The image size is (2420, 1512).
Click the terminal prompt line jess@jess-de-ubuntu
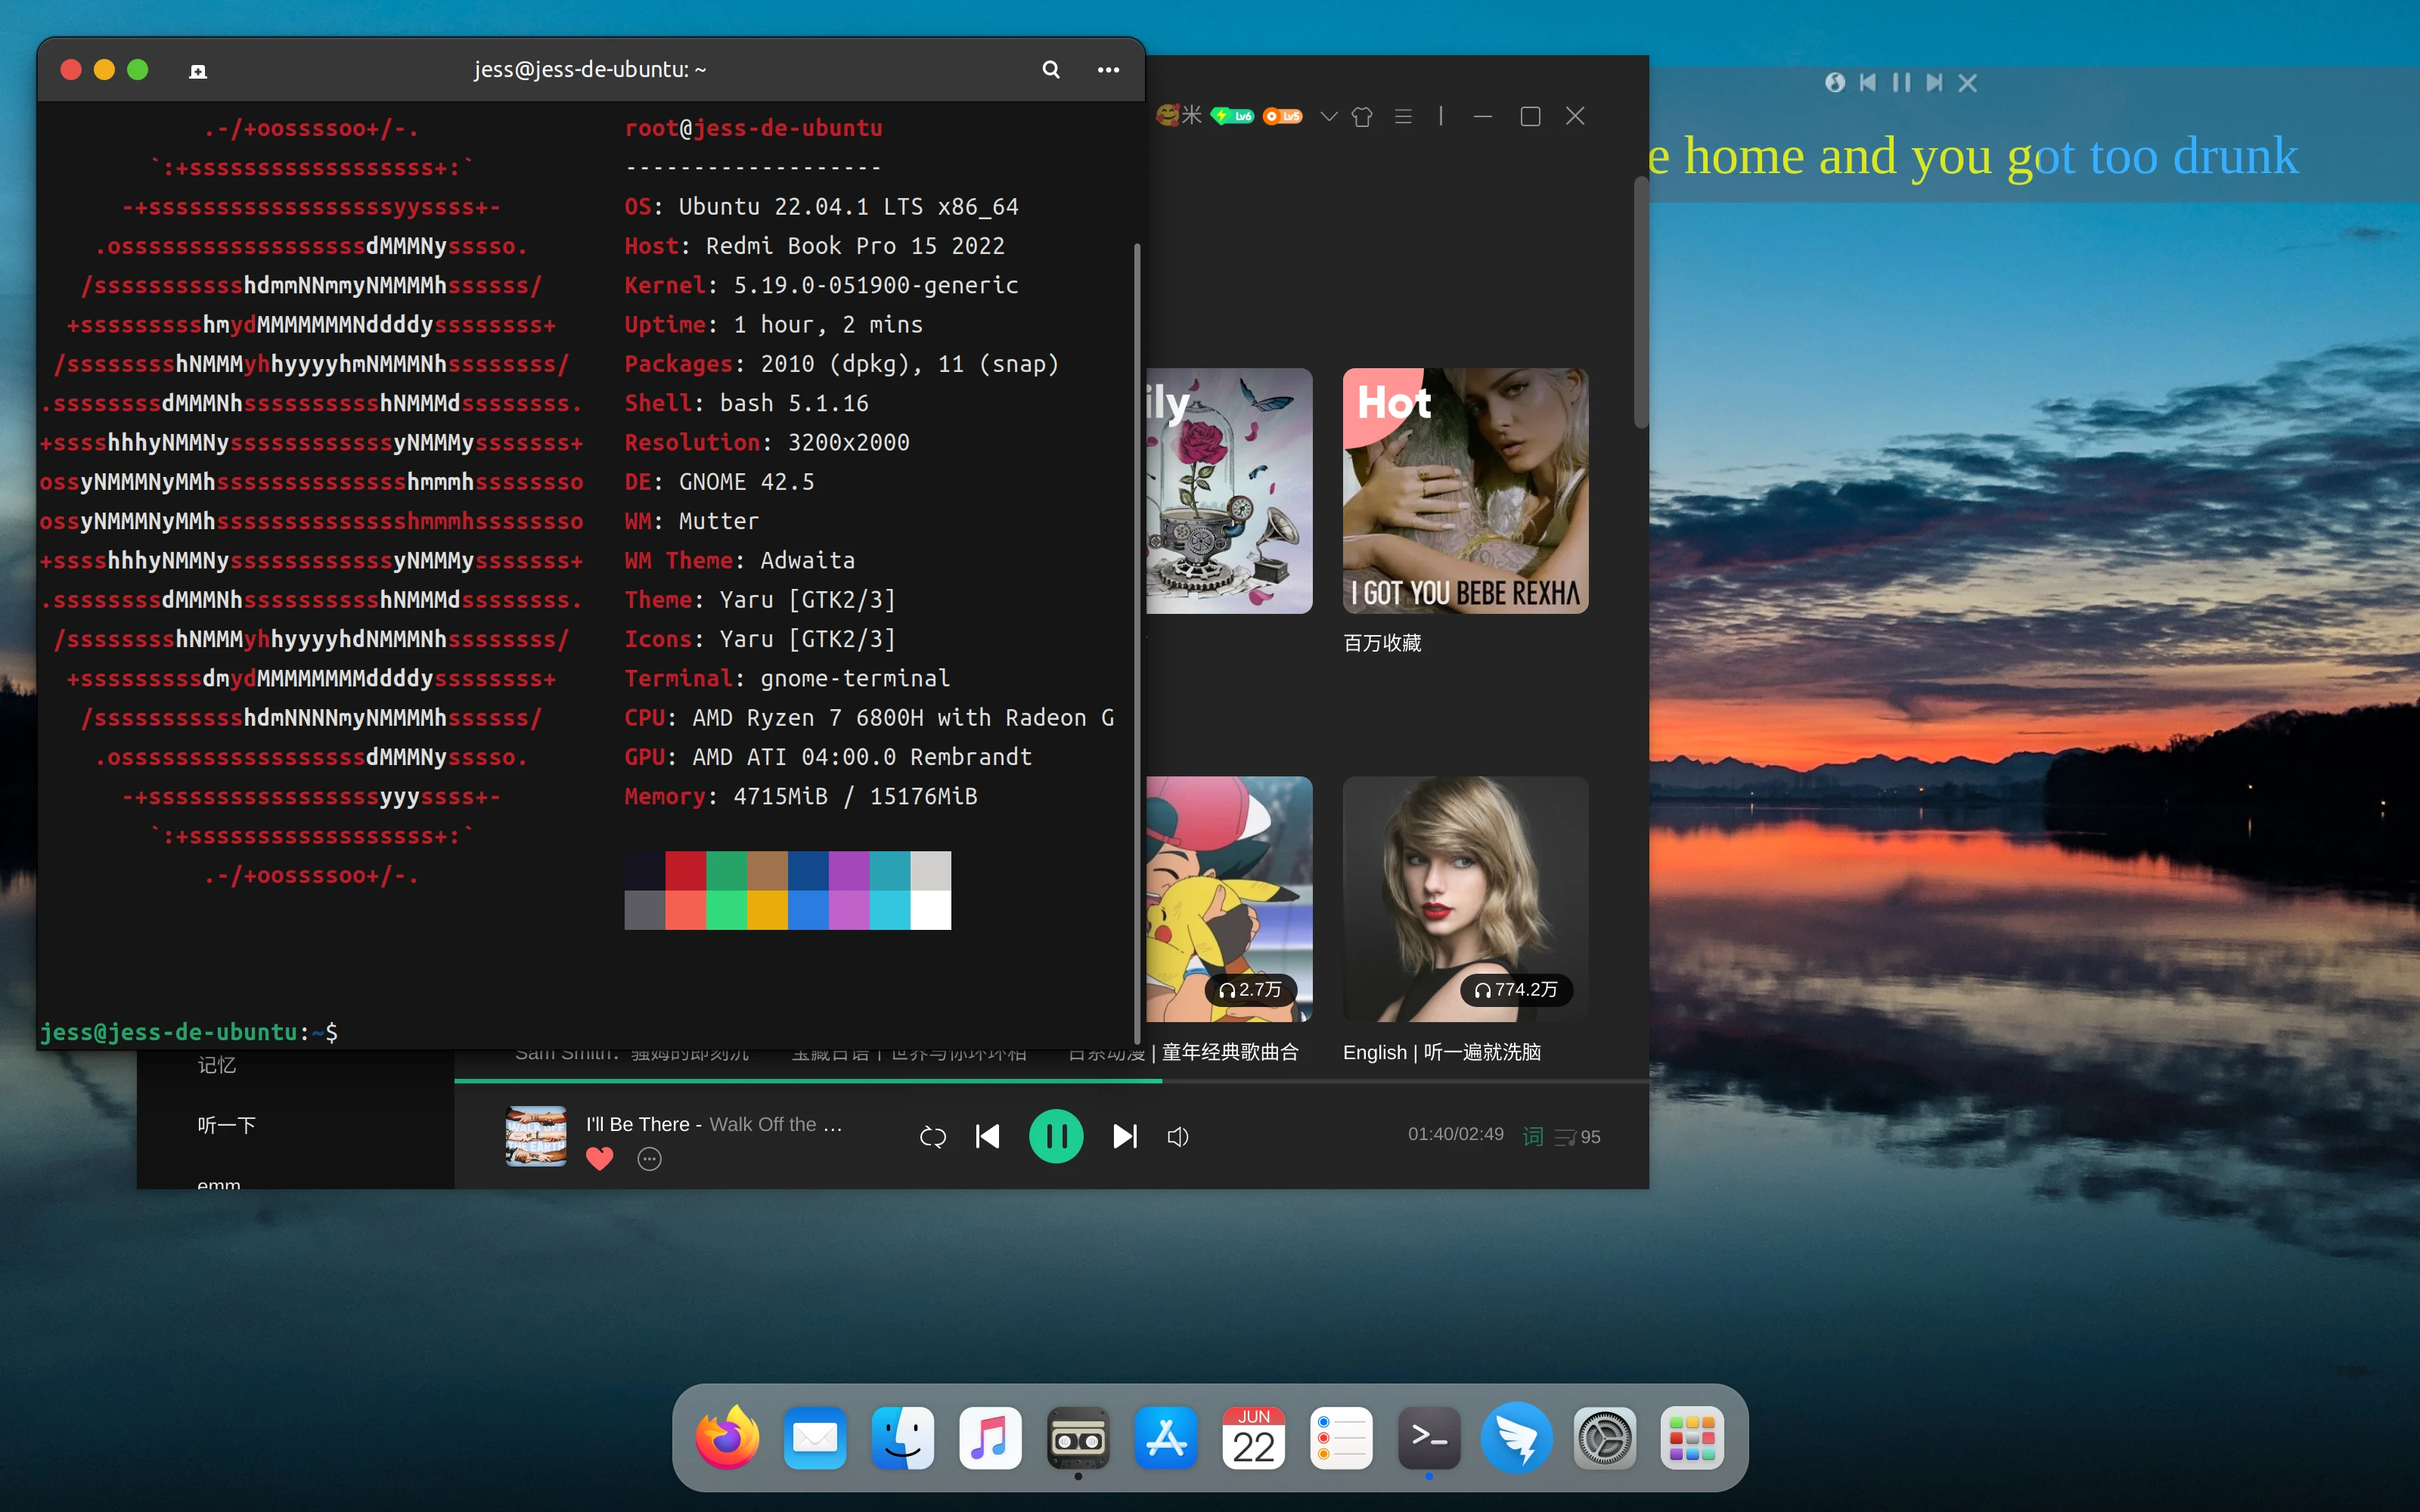188,1032
